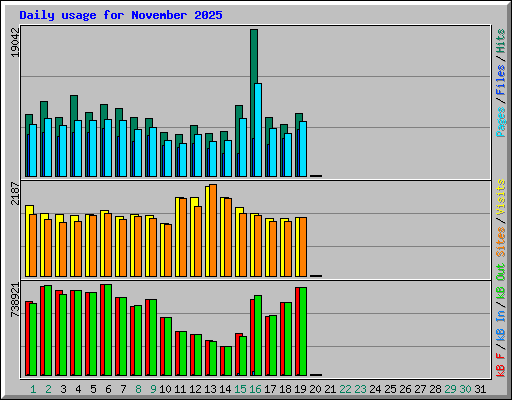Click the Visits legend label
The width and height of the screenshot is (512, 400).
pyautogui.click(x=501, y=197)
